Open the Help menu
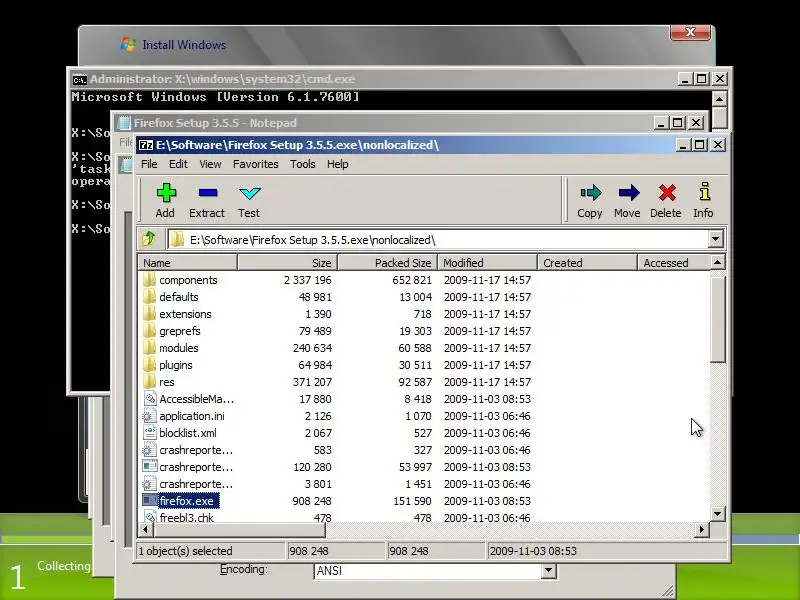 (x=338, y=164)
